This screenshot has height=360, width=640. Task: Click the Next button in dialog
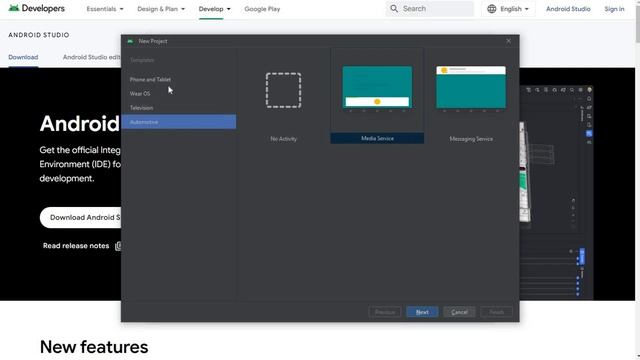click(422, 312)
